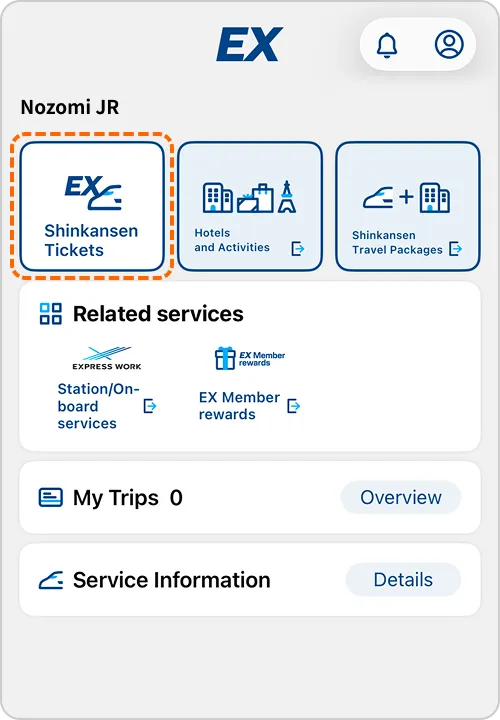This screenshot has width=500, height=720.
Task: Click the Service Information train icon
Action: (51, 580)
